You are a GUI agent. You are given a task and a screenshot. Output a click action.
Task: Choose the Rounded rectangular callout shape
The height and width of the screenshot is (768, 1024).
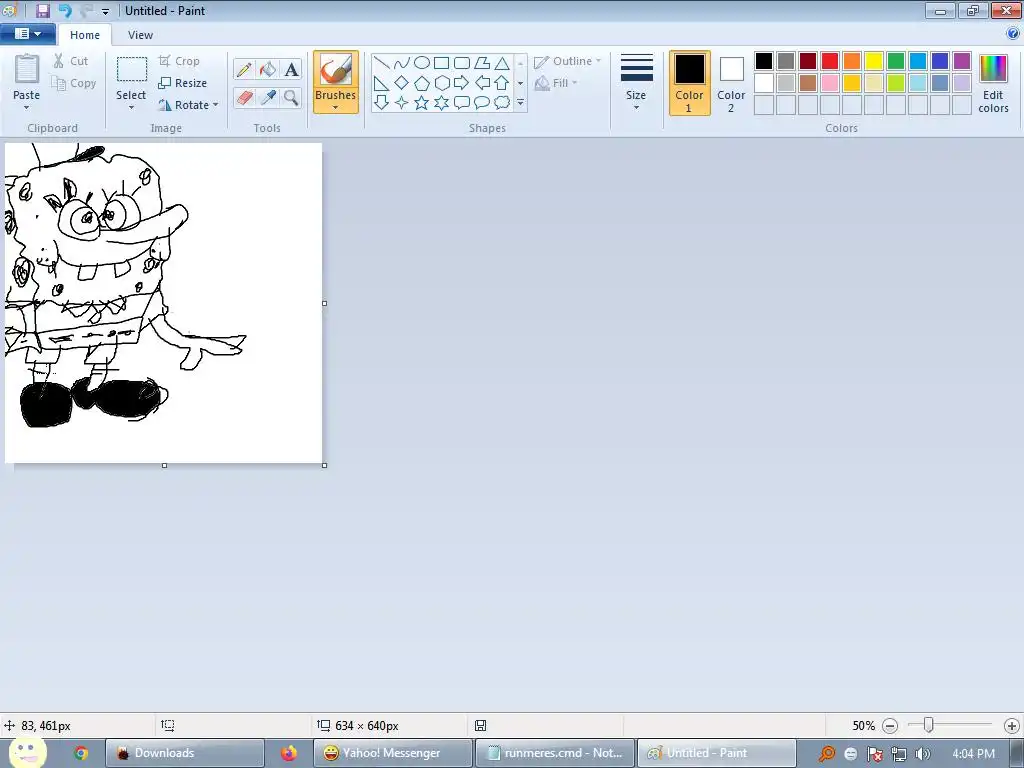click(462, 103)
